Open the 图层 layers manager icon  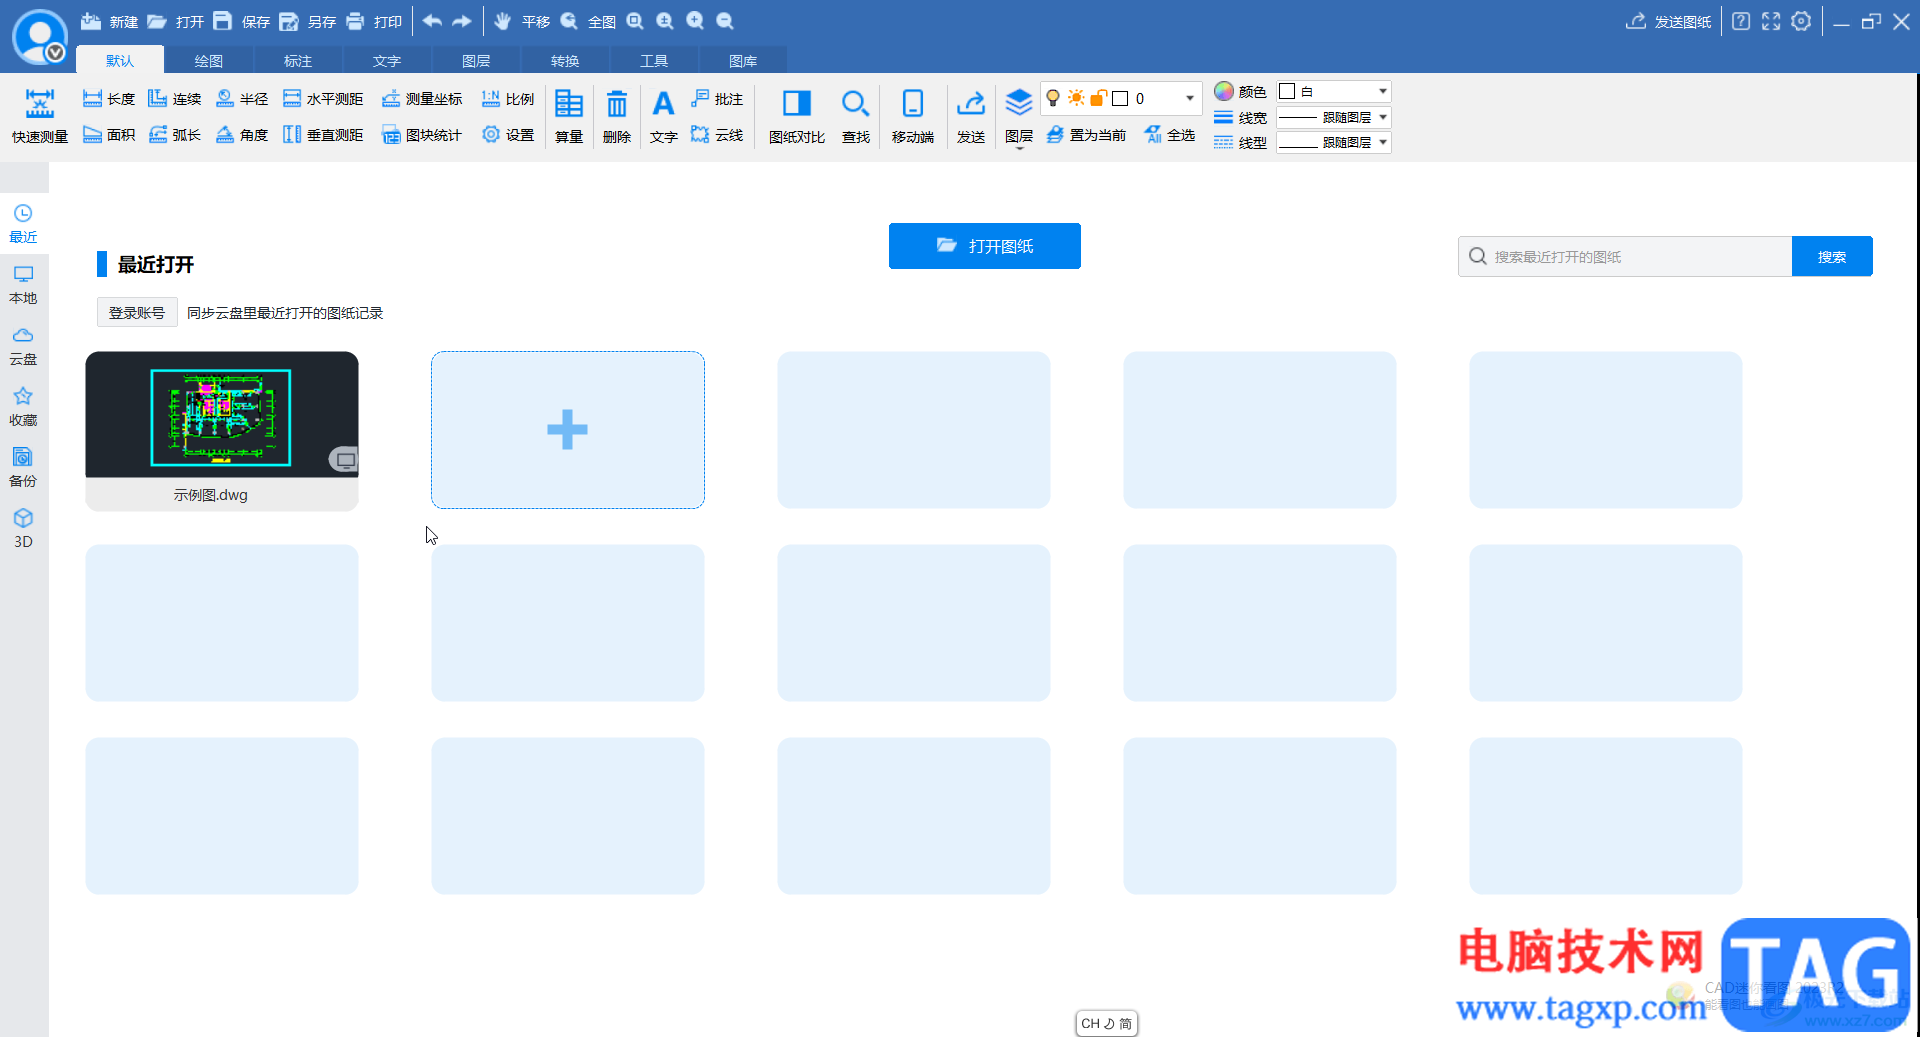click(x=1019, y=116)
